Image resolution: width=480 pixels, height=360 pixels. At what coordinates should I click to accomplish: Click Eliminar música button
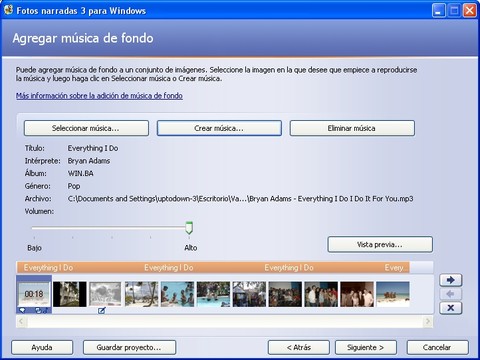pos(352,128)
